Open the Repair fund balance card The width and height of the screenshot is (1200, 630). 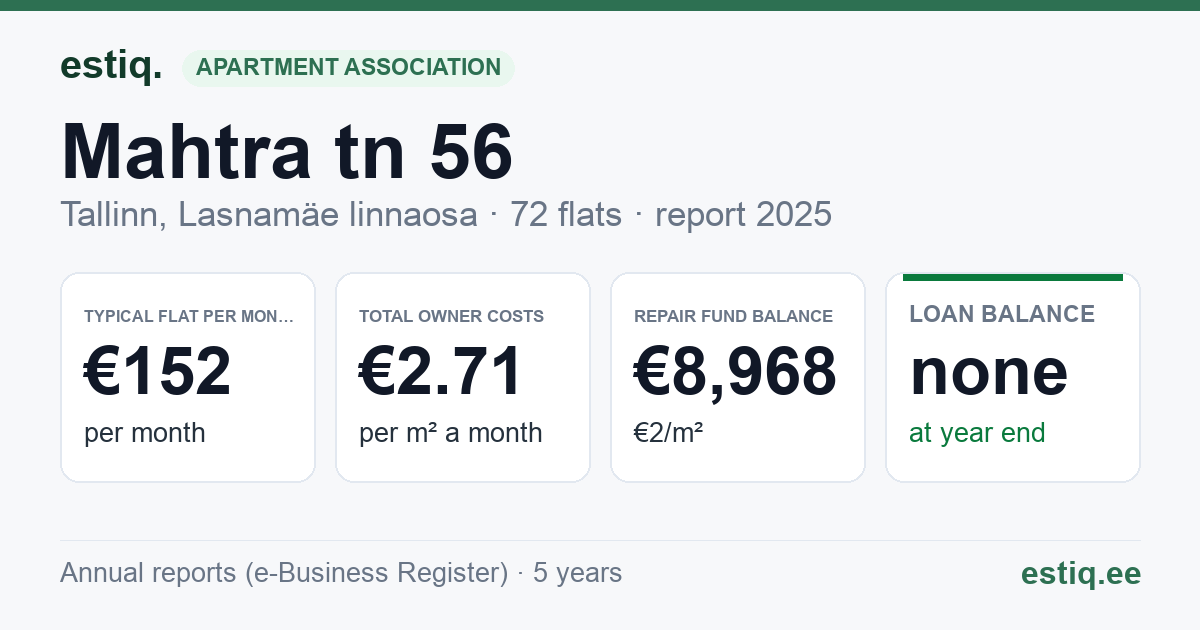[x=738, y=377]
